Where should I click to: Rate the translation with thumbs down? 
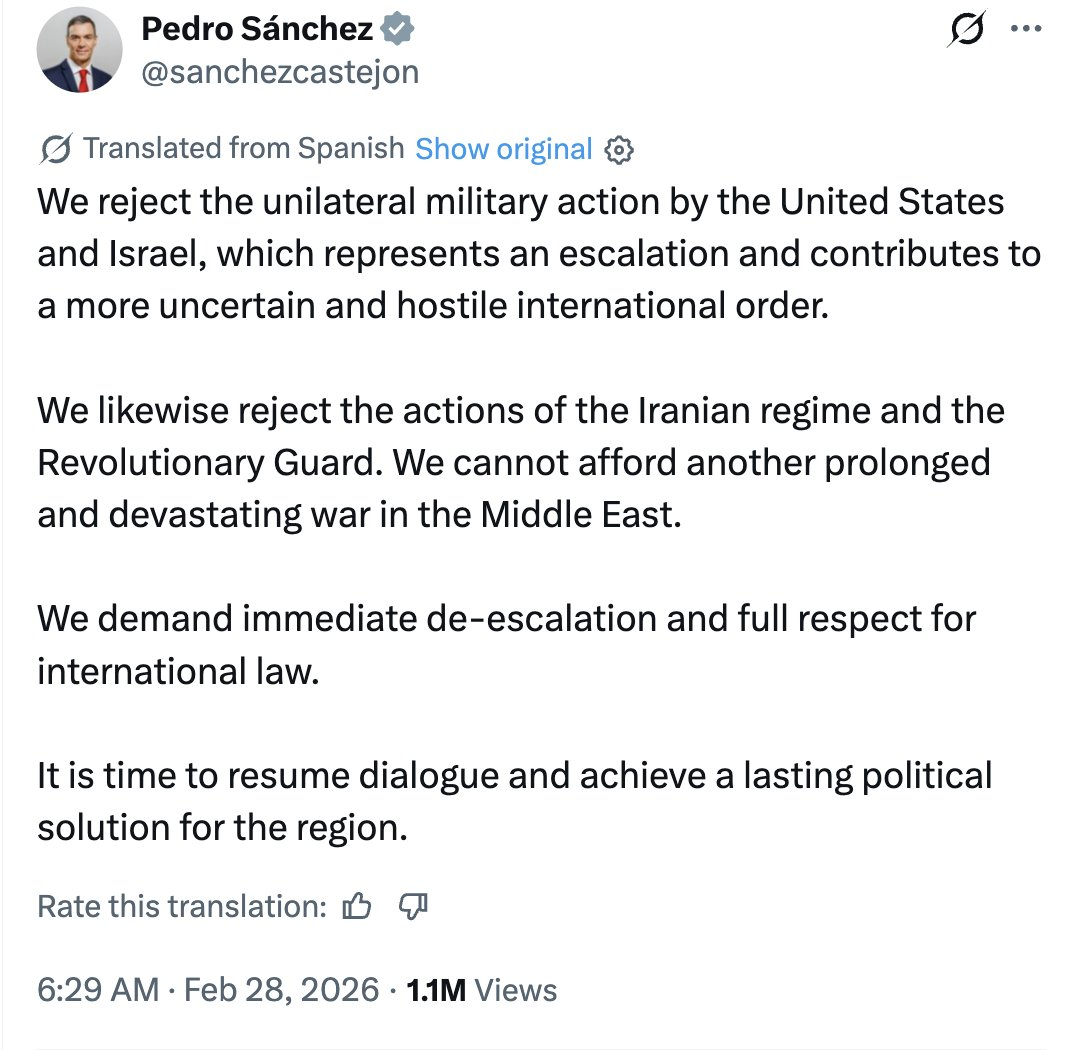point(413,906)
